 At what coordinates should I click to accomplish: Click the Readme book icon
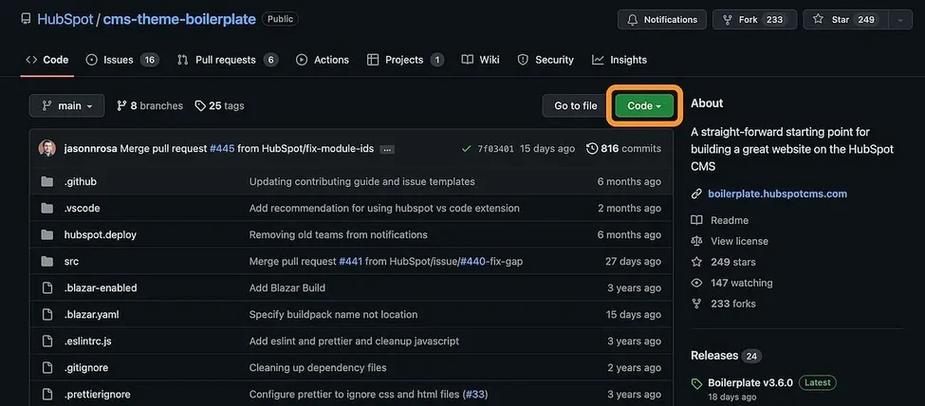click(x=697, y=220)
